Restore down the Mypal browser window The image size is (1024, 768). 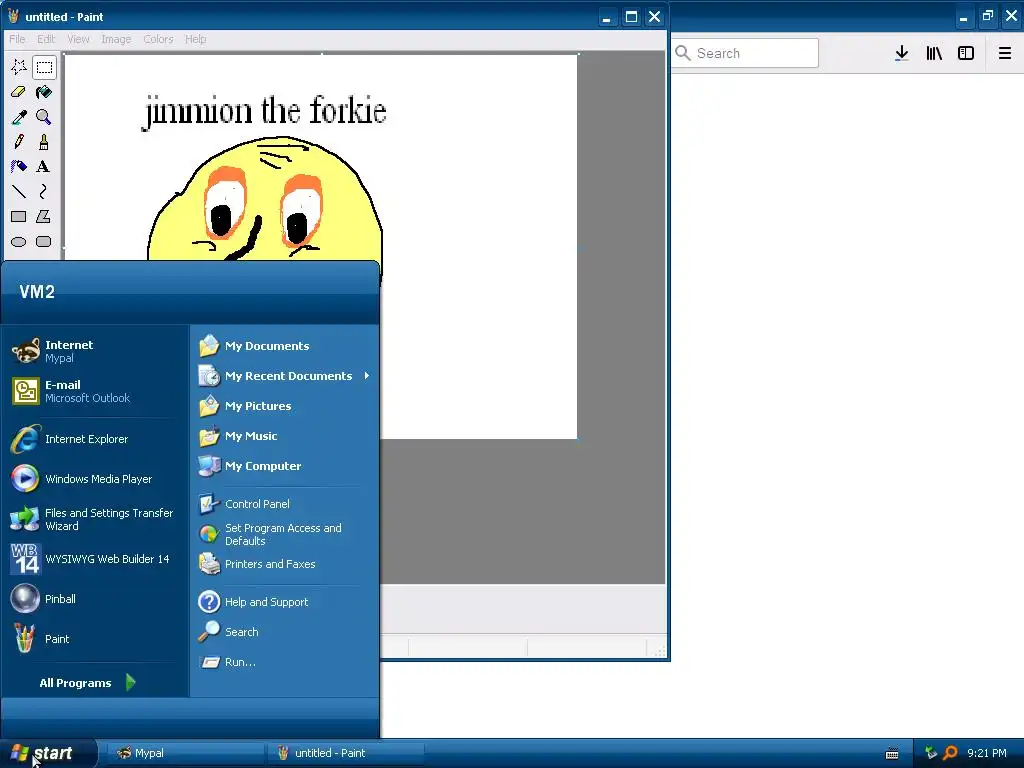tap(987, 16)
